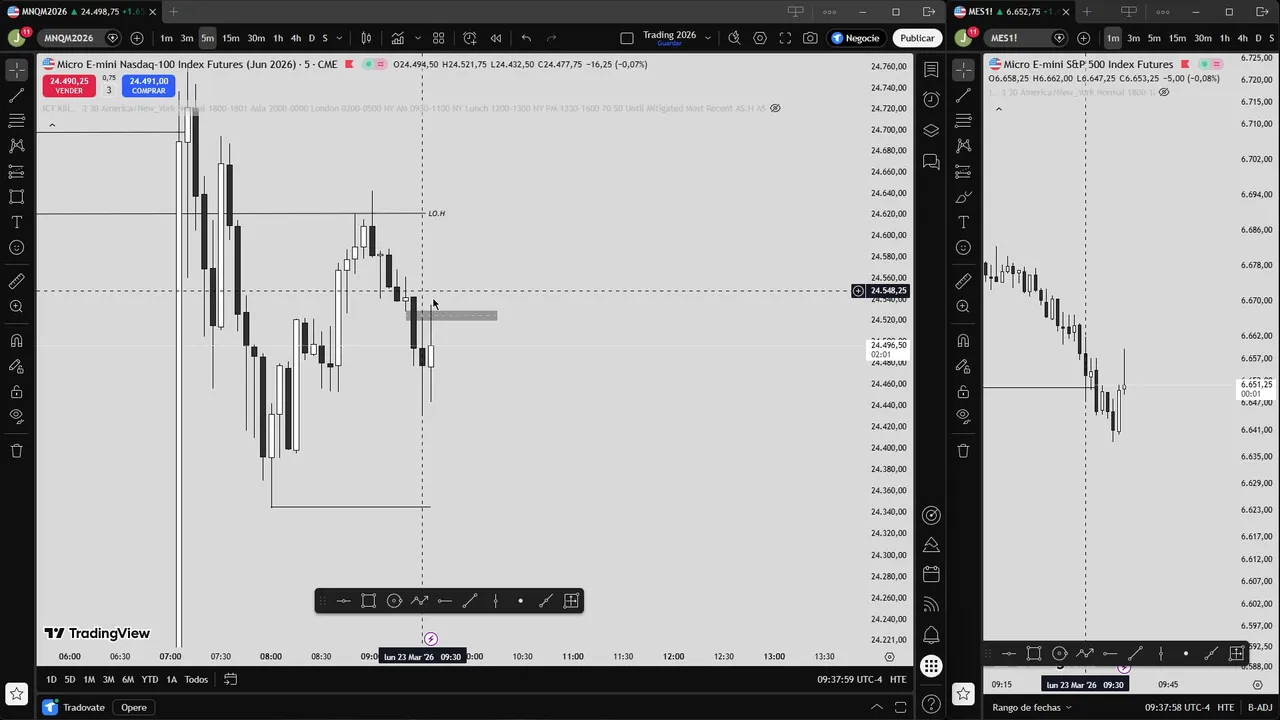The width and height of the screenshot is (1280, 720).
Task: Select the path tool in floating drawing toolbar
Action: tap(419, 601)
